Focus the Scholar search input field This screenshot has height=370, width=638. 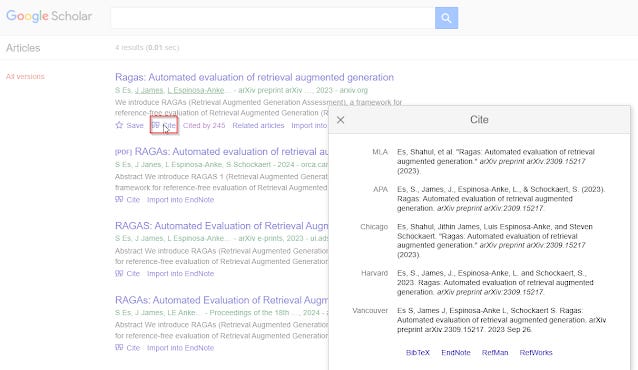tap(273, 18)
